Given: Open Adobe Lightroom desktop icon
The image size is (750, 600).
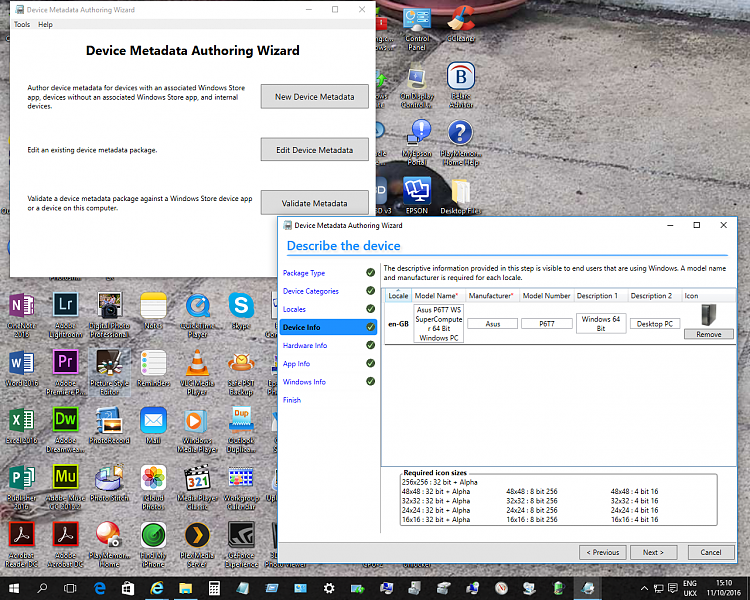Looking at the screenshot, I should coord(66,315).
